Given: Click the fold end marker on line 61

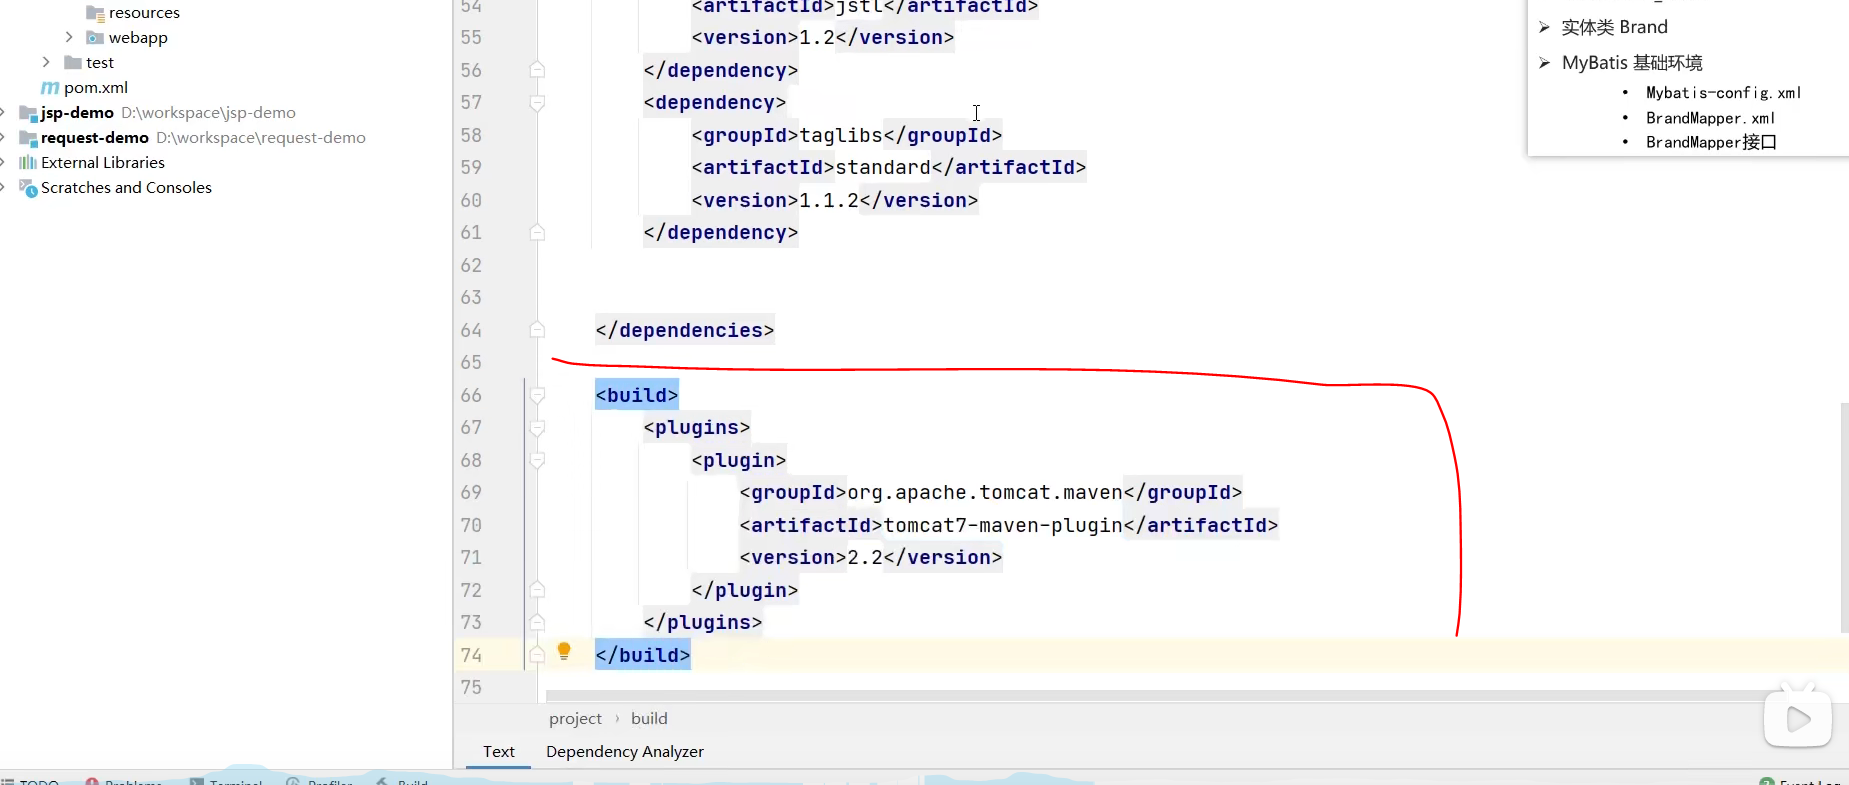Looking at the screenshot, I should tap(537, 233).
